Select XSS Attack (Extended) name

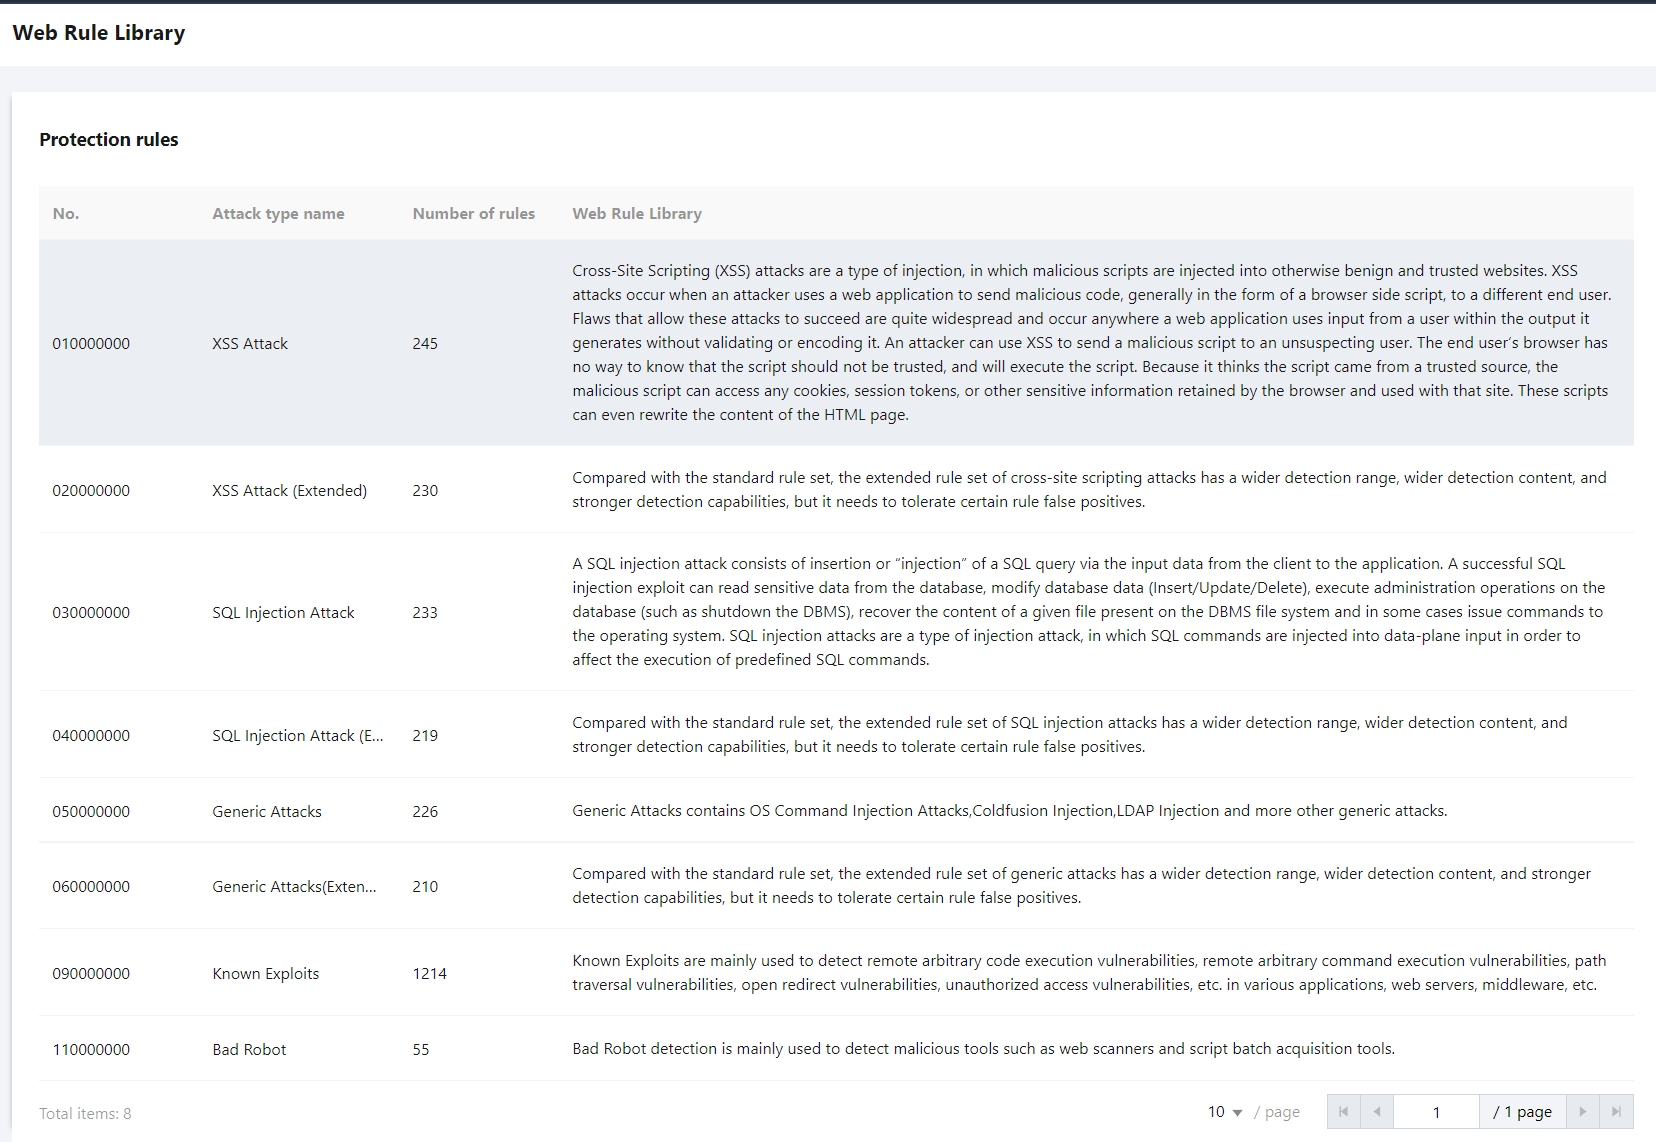click(289, 490)
